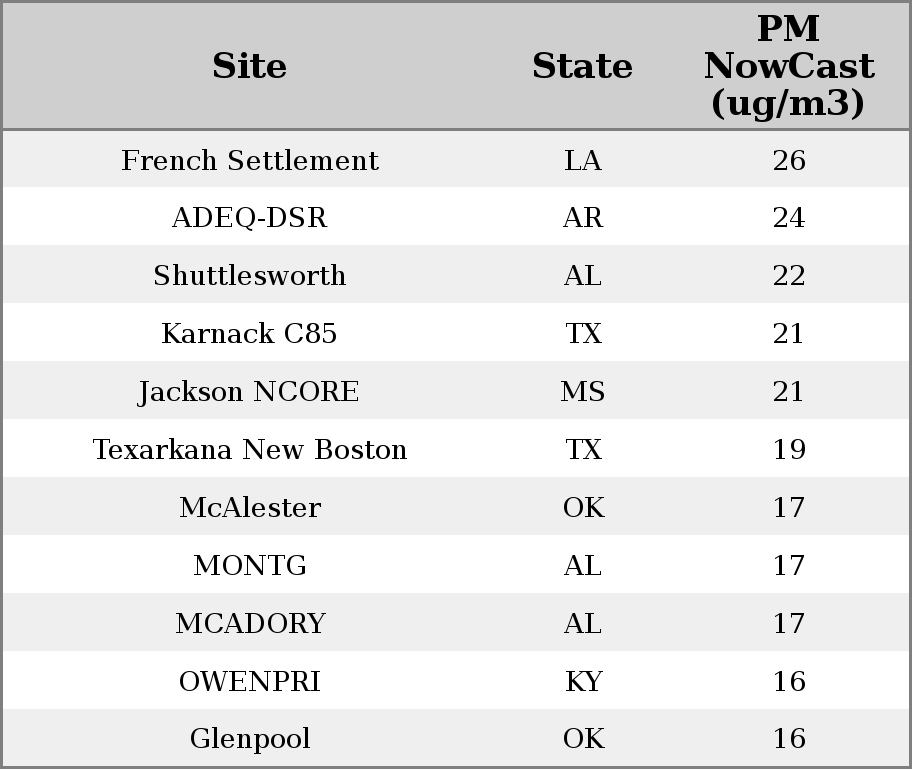Select the French Settlement site cell
912x769 pixels.
pos(250,160)
